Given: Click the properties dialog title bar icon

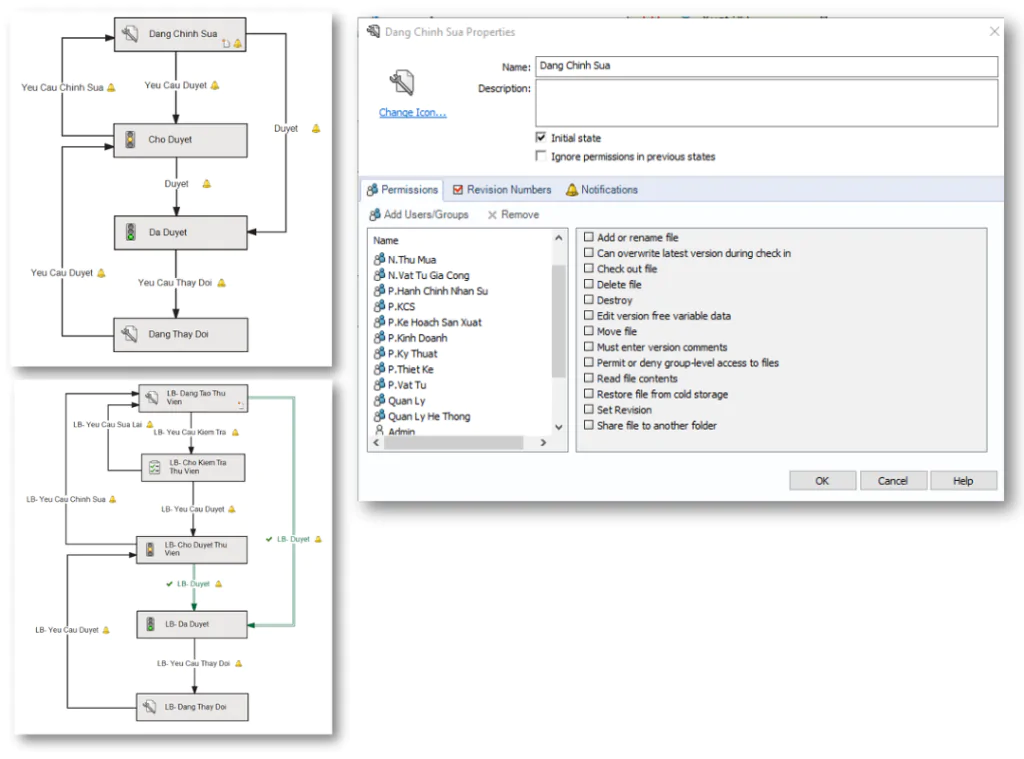Looking at the screenshot, I should pyautogui.click(x=374, y=31).
